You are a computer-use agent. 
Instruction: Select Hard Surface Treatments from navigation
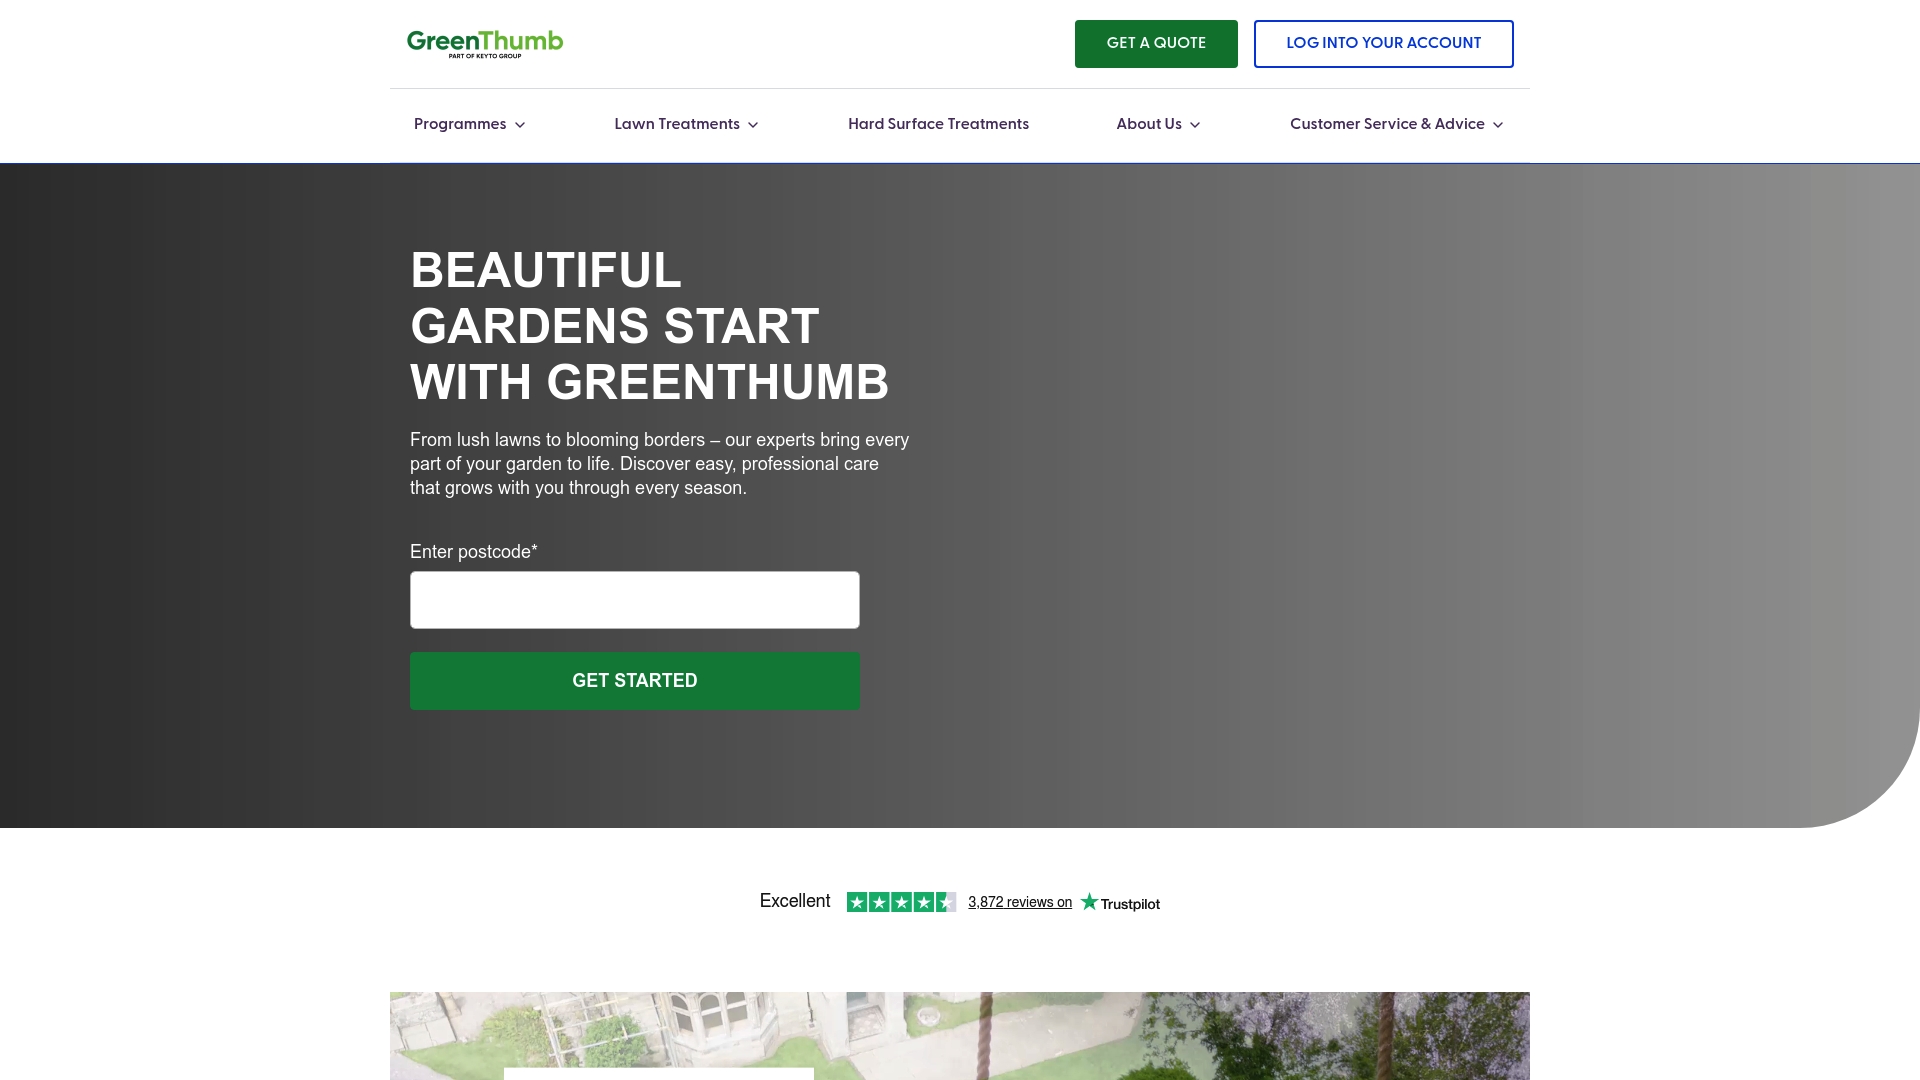pyautogui.click(x=937, y=124)
